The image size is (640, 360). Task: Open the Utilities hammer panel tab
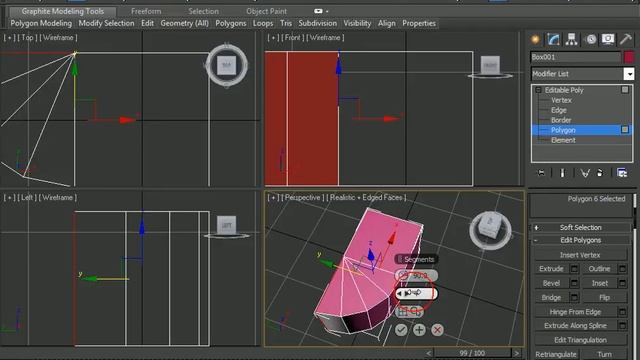pos(625,39)
